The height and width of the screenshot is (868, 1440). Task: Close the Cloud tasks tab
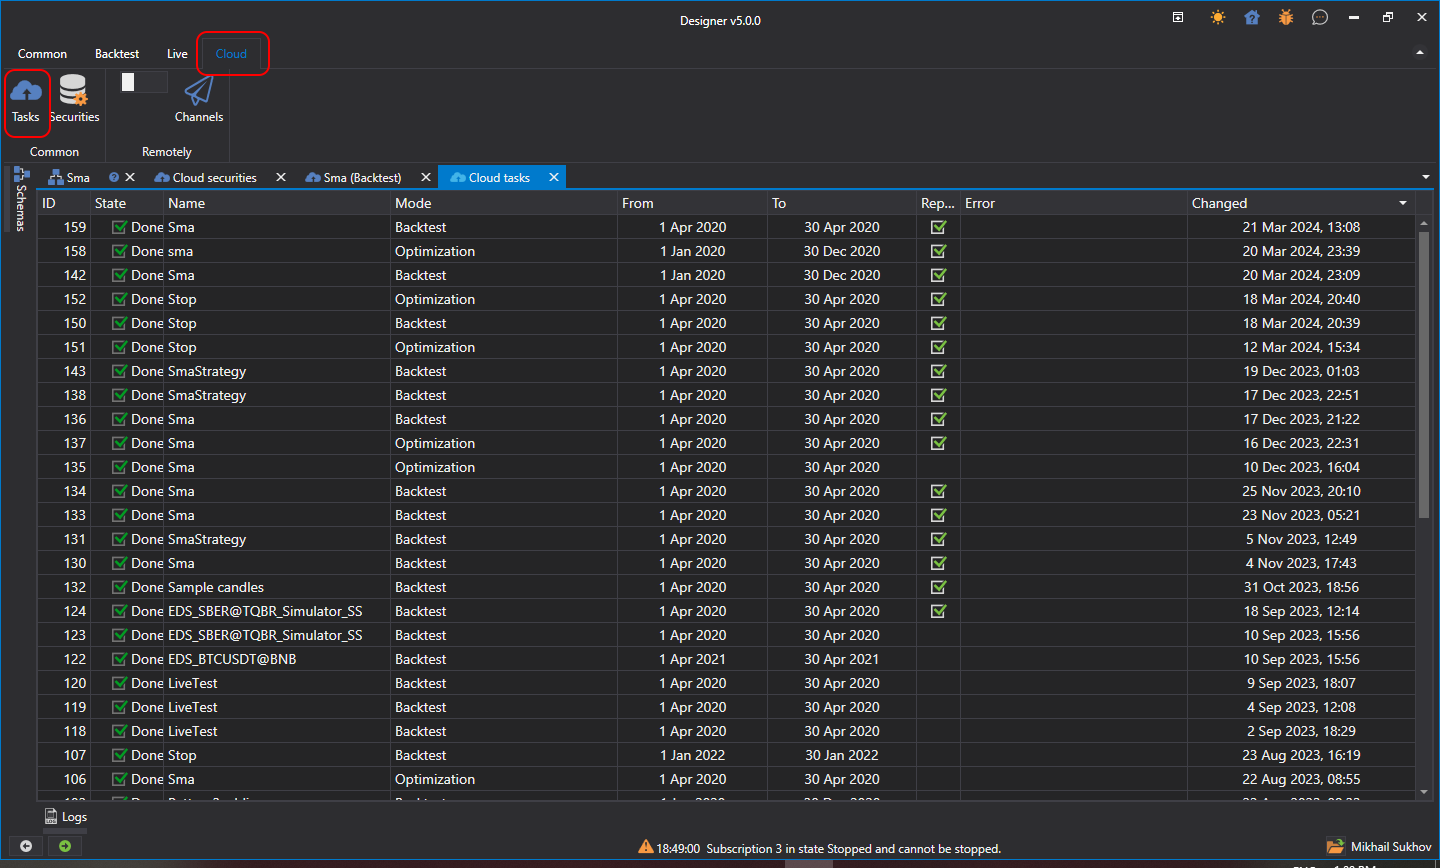[x=554, y=177]
